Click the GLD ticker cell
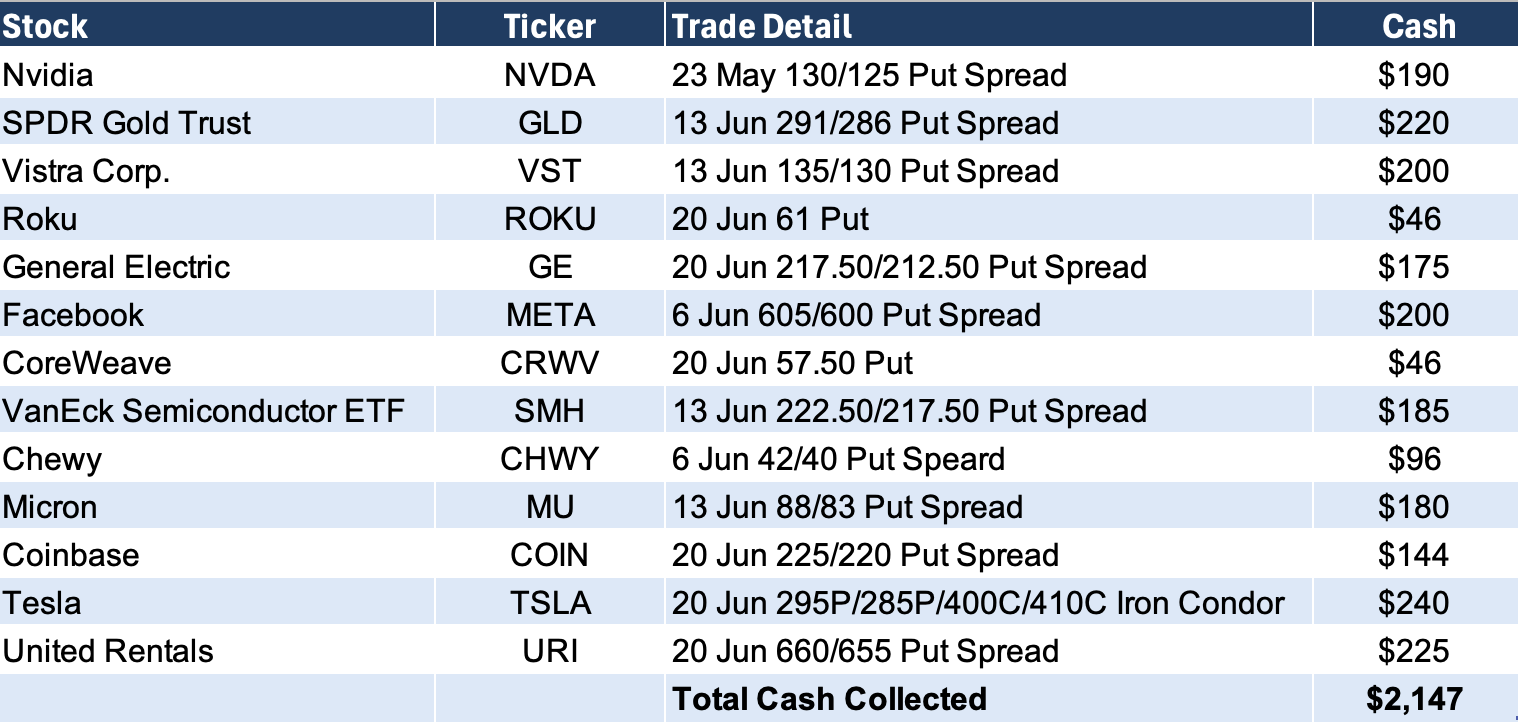The height and width of the screenshot is (722, 1518). coord(549,123)
